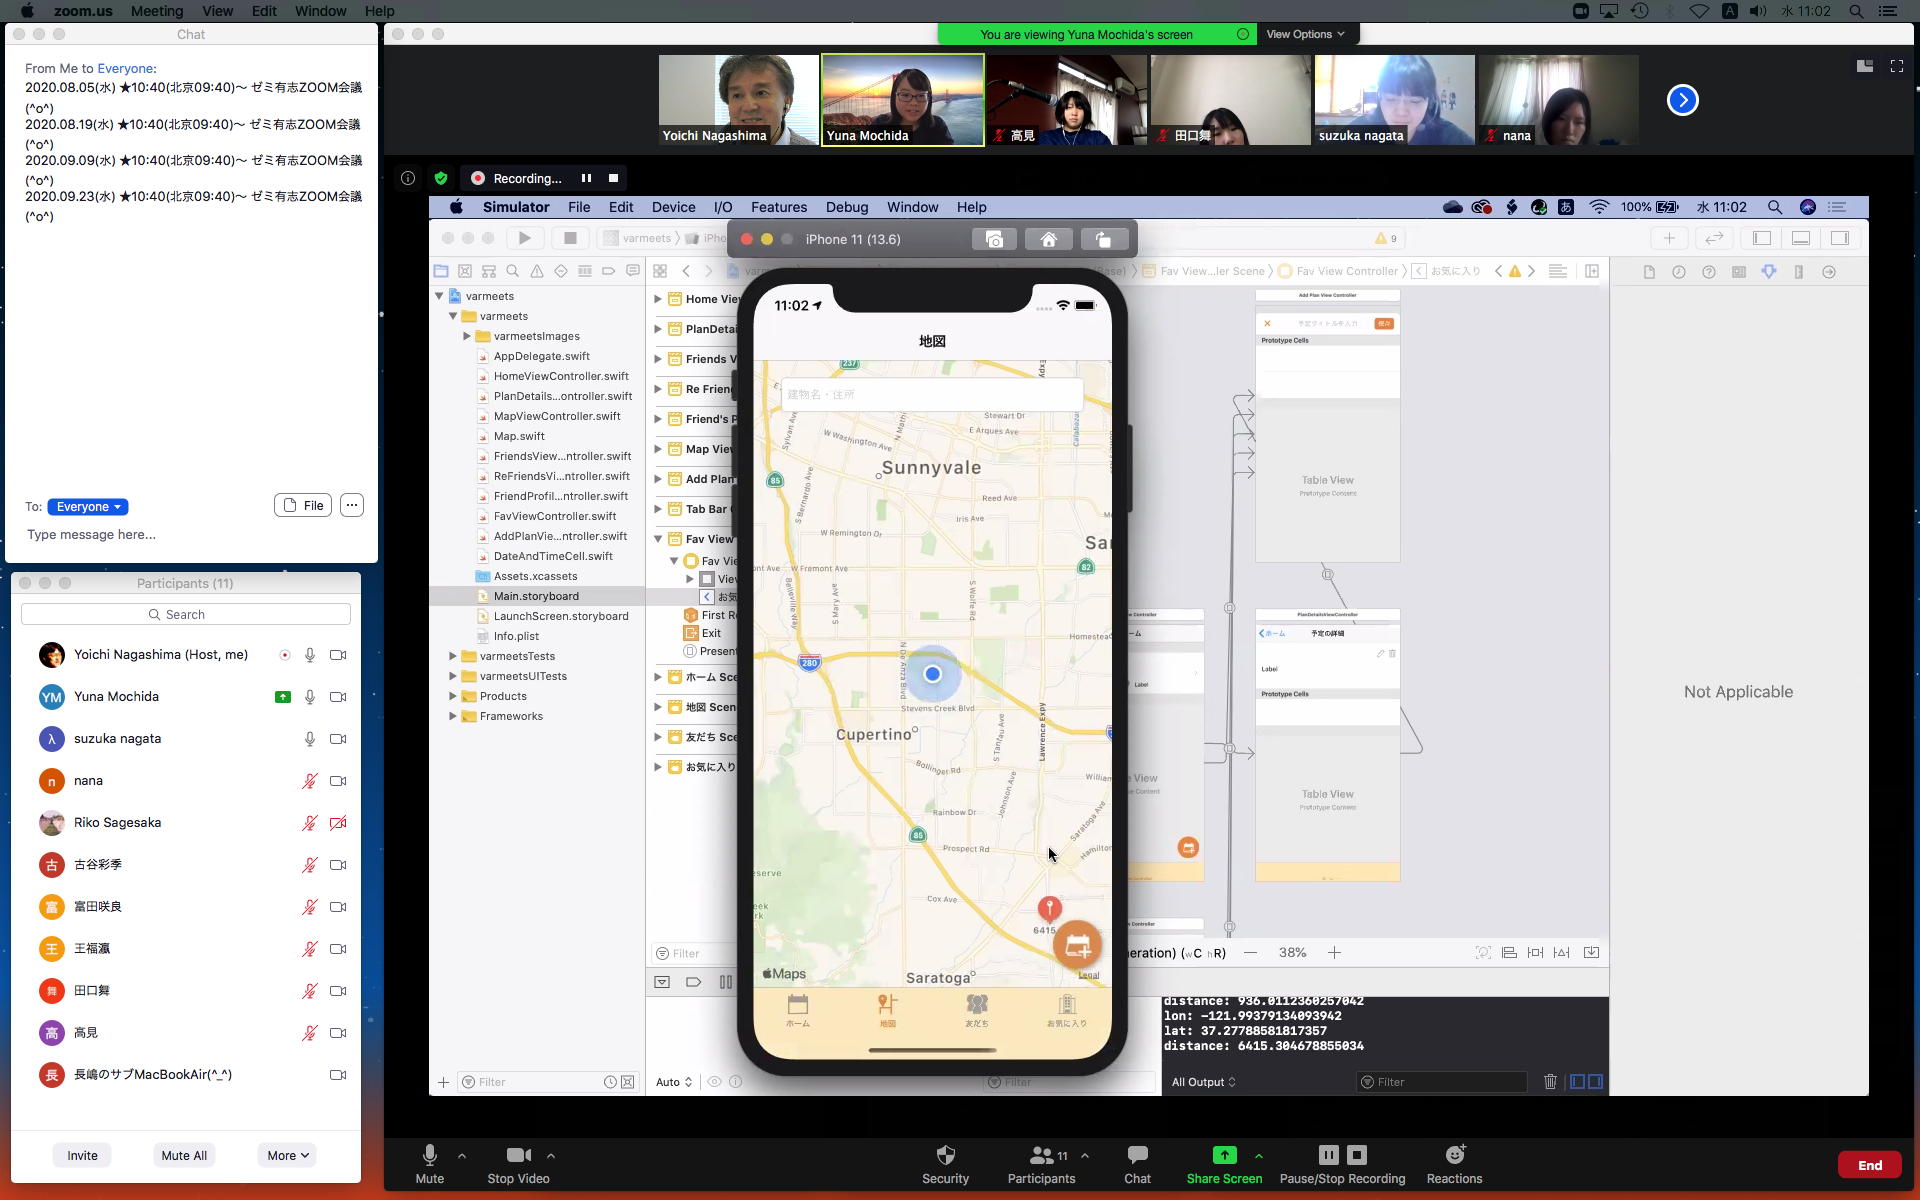Toggle Mute microphone in Zoom toolbar

click(430, 1155)
